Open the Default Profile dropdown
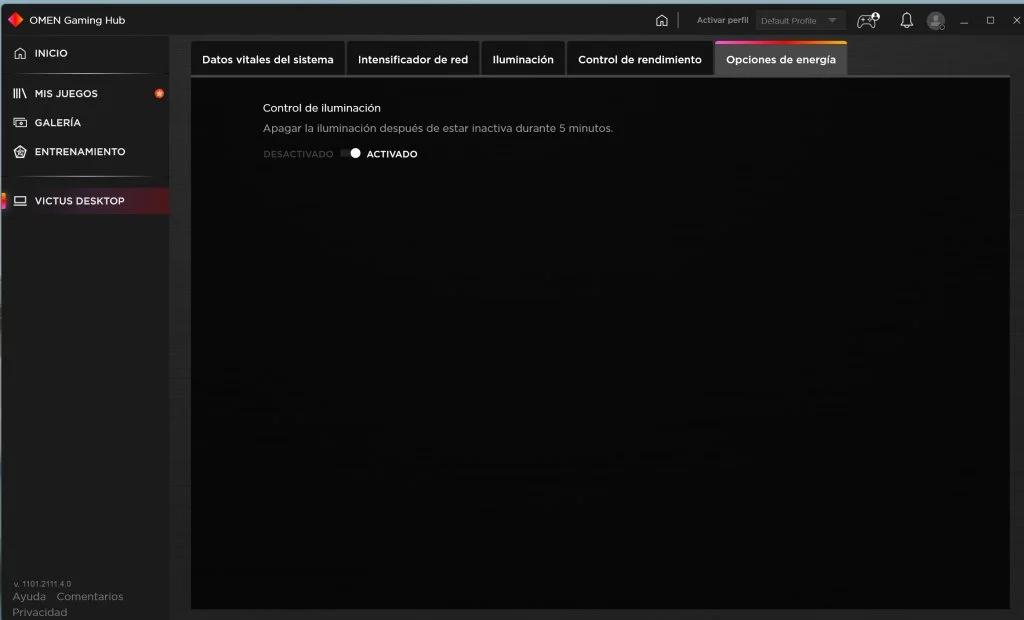 (x=800, y=20)
